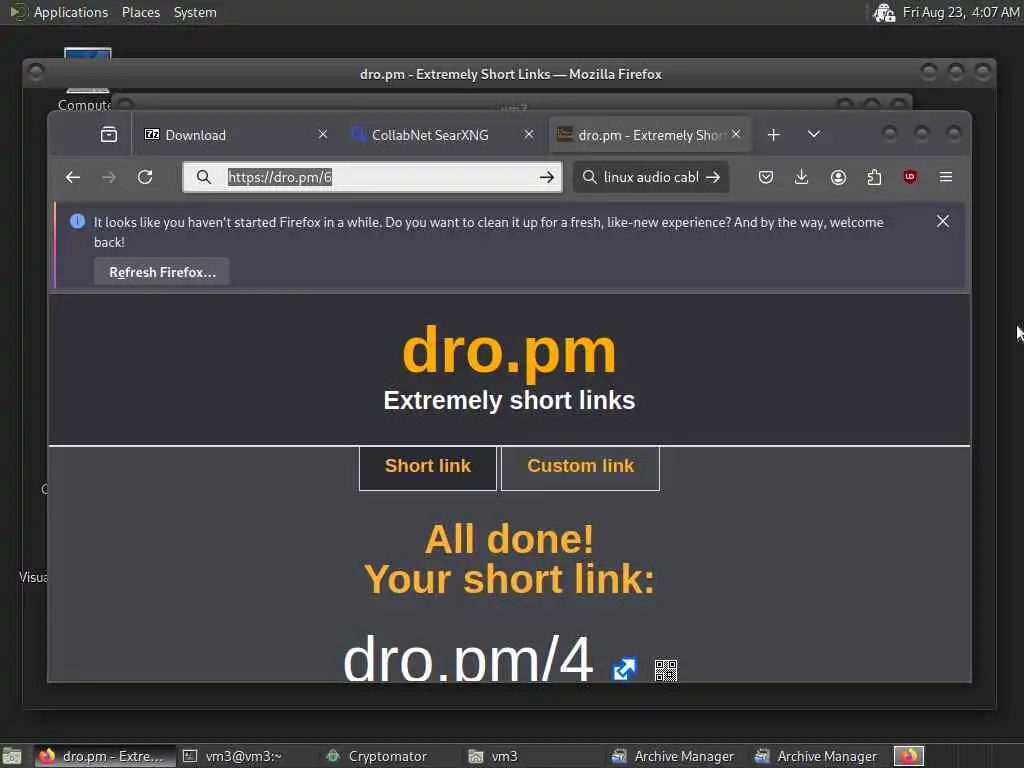The image size is (1024, 768).
Task: Open the Firefox account menu
Action: coord(838,177)
